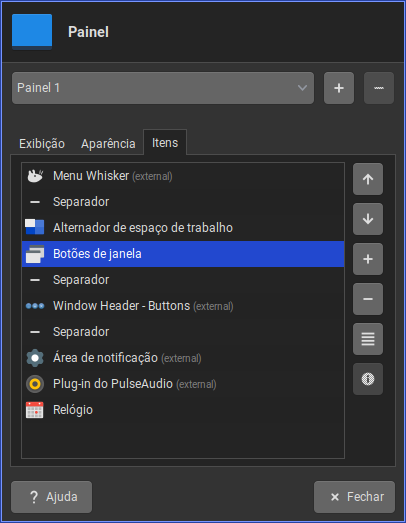Add a new item to the panel list
Image resolution: width=406 pixels, height=523 pixels.
[368, 259]
